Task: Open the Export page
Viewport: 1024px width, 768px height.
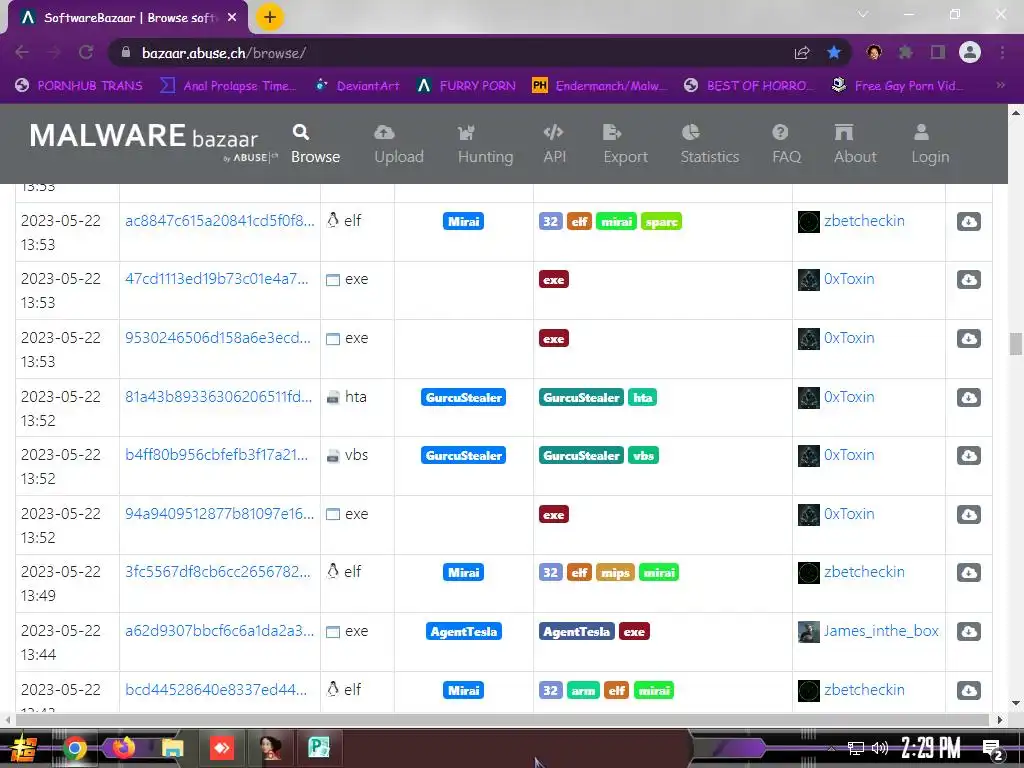Action: (x=625, y=144)
